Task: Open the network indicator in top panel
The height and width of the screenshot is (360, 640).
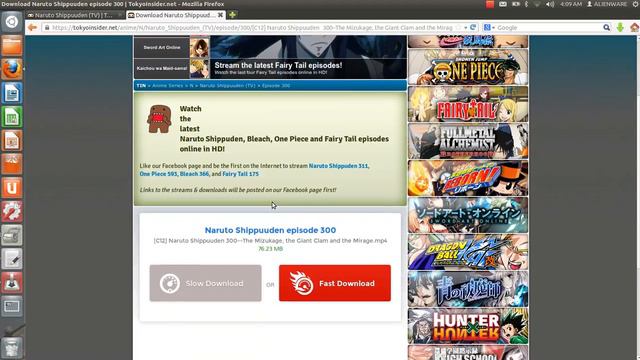Action: [538, 4]
